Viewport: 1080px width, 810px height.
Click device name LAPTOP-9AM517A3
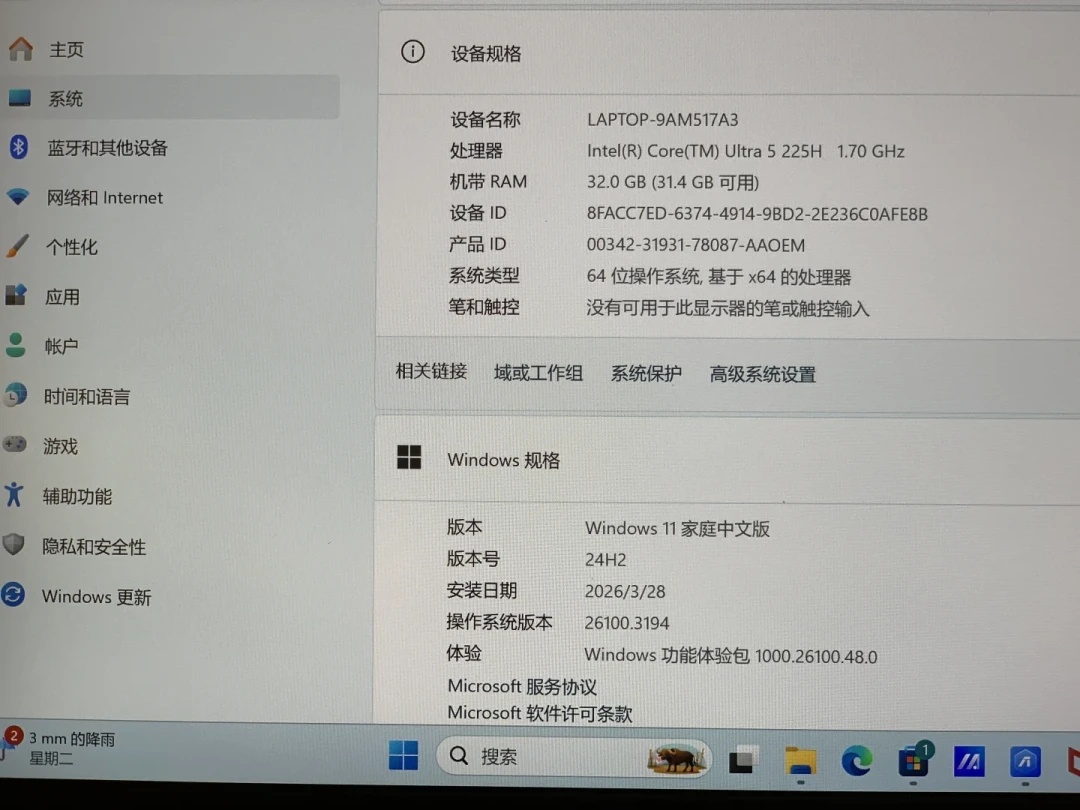tap(663, 120)
